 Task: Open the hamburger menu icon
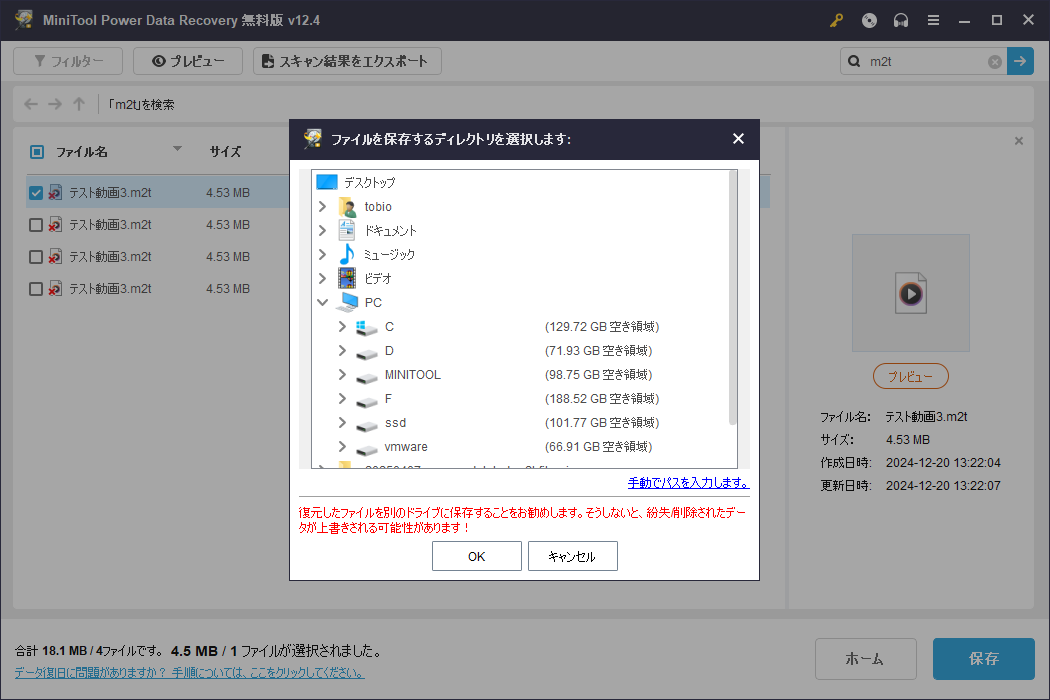coord(933,21)
